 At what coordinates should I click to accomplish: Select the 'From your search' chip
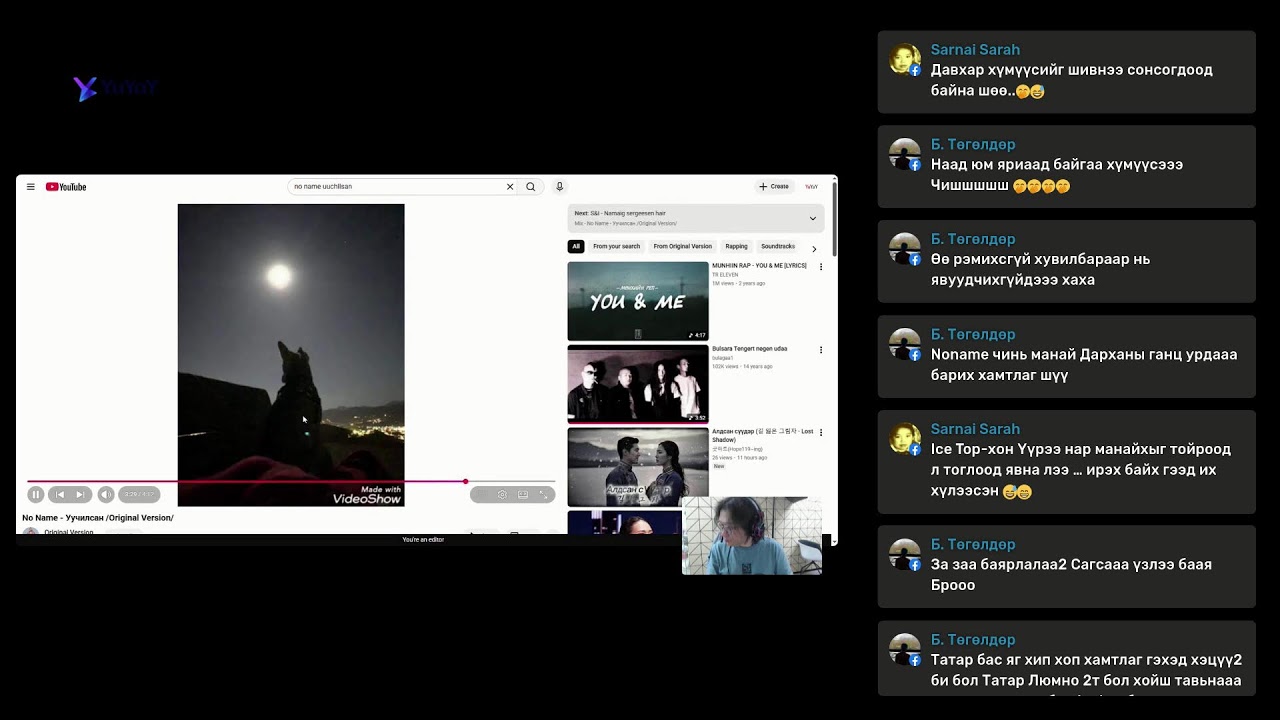pyautogui.click(x=616, y=246)
